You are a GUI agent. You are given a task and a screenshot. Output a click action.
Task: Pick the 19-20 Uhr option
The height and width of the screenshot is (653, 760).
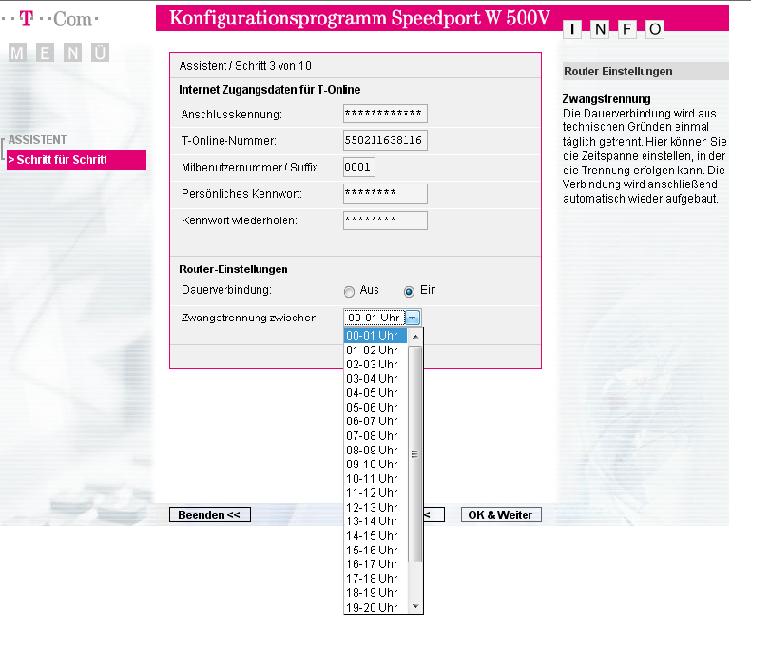point(375,607)
